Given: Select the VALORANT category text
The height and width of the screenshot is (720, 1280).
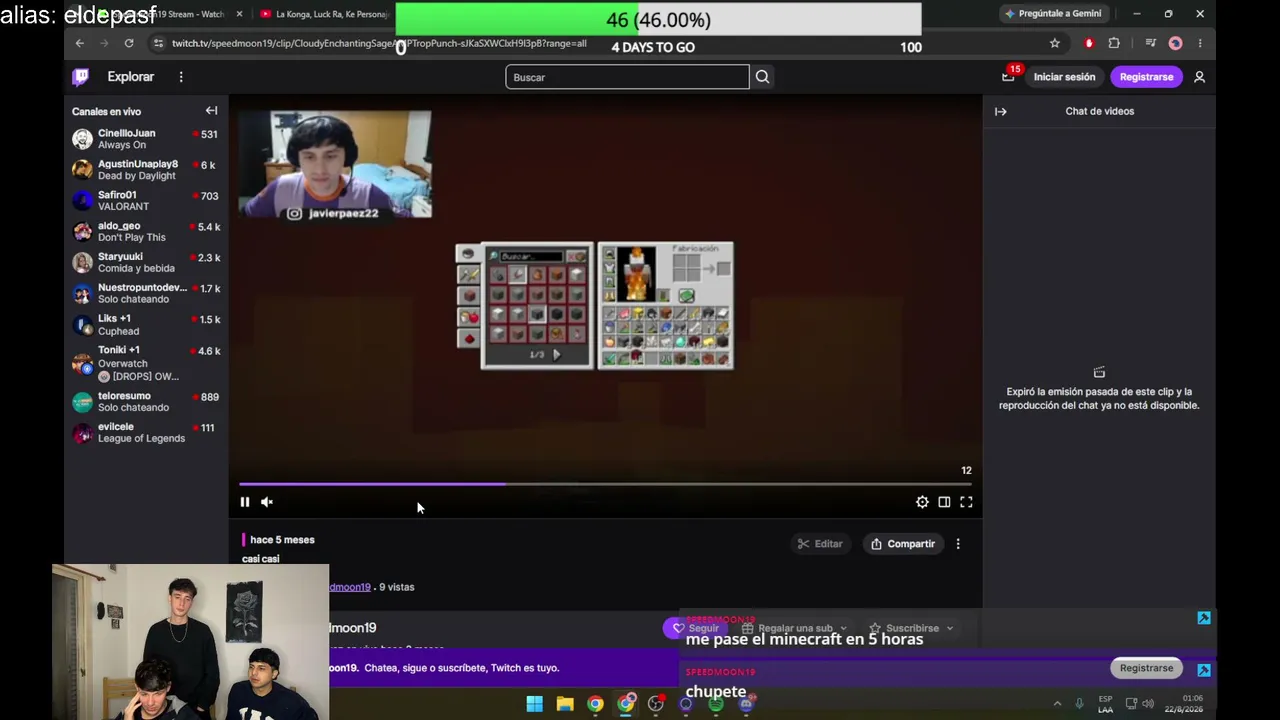Looking at the screenshot, I should pos(123,207).
